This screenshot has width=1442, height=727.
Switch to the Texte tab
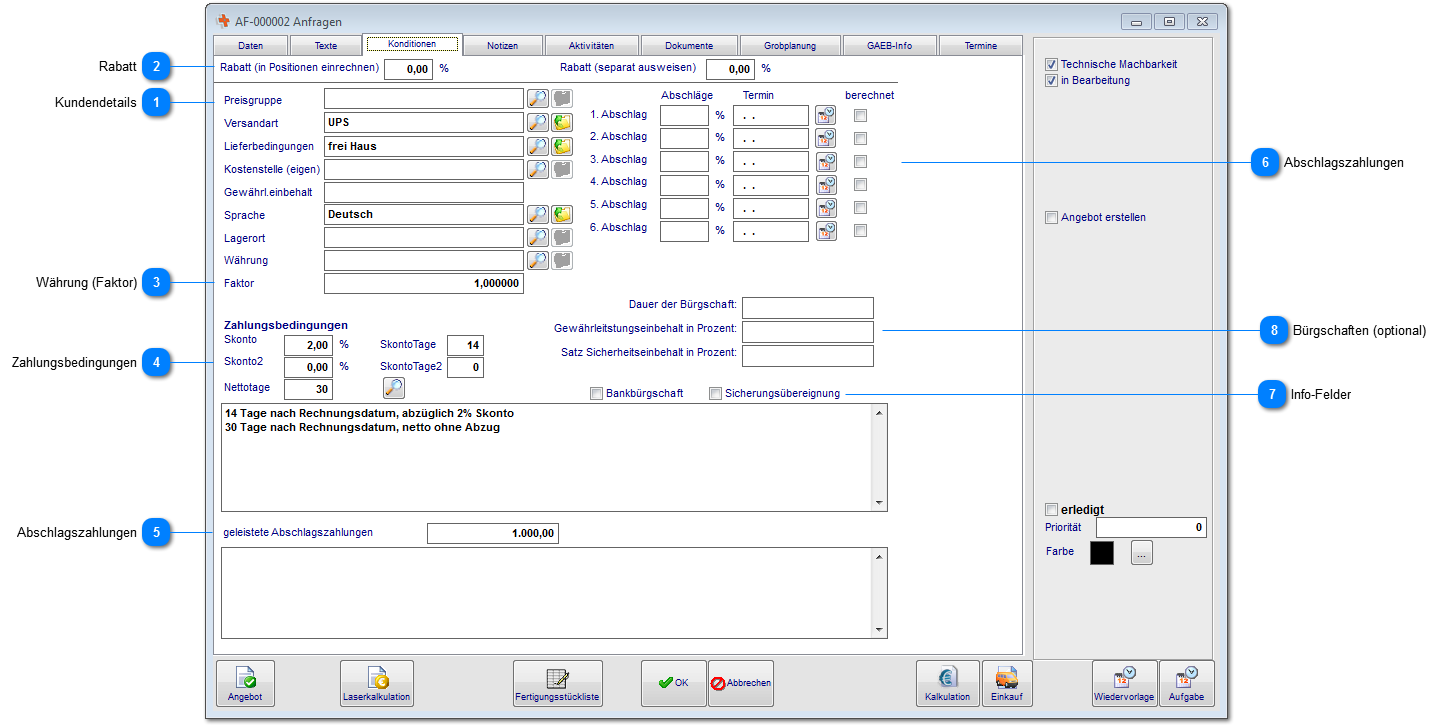coord(326,46)
